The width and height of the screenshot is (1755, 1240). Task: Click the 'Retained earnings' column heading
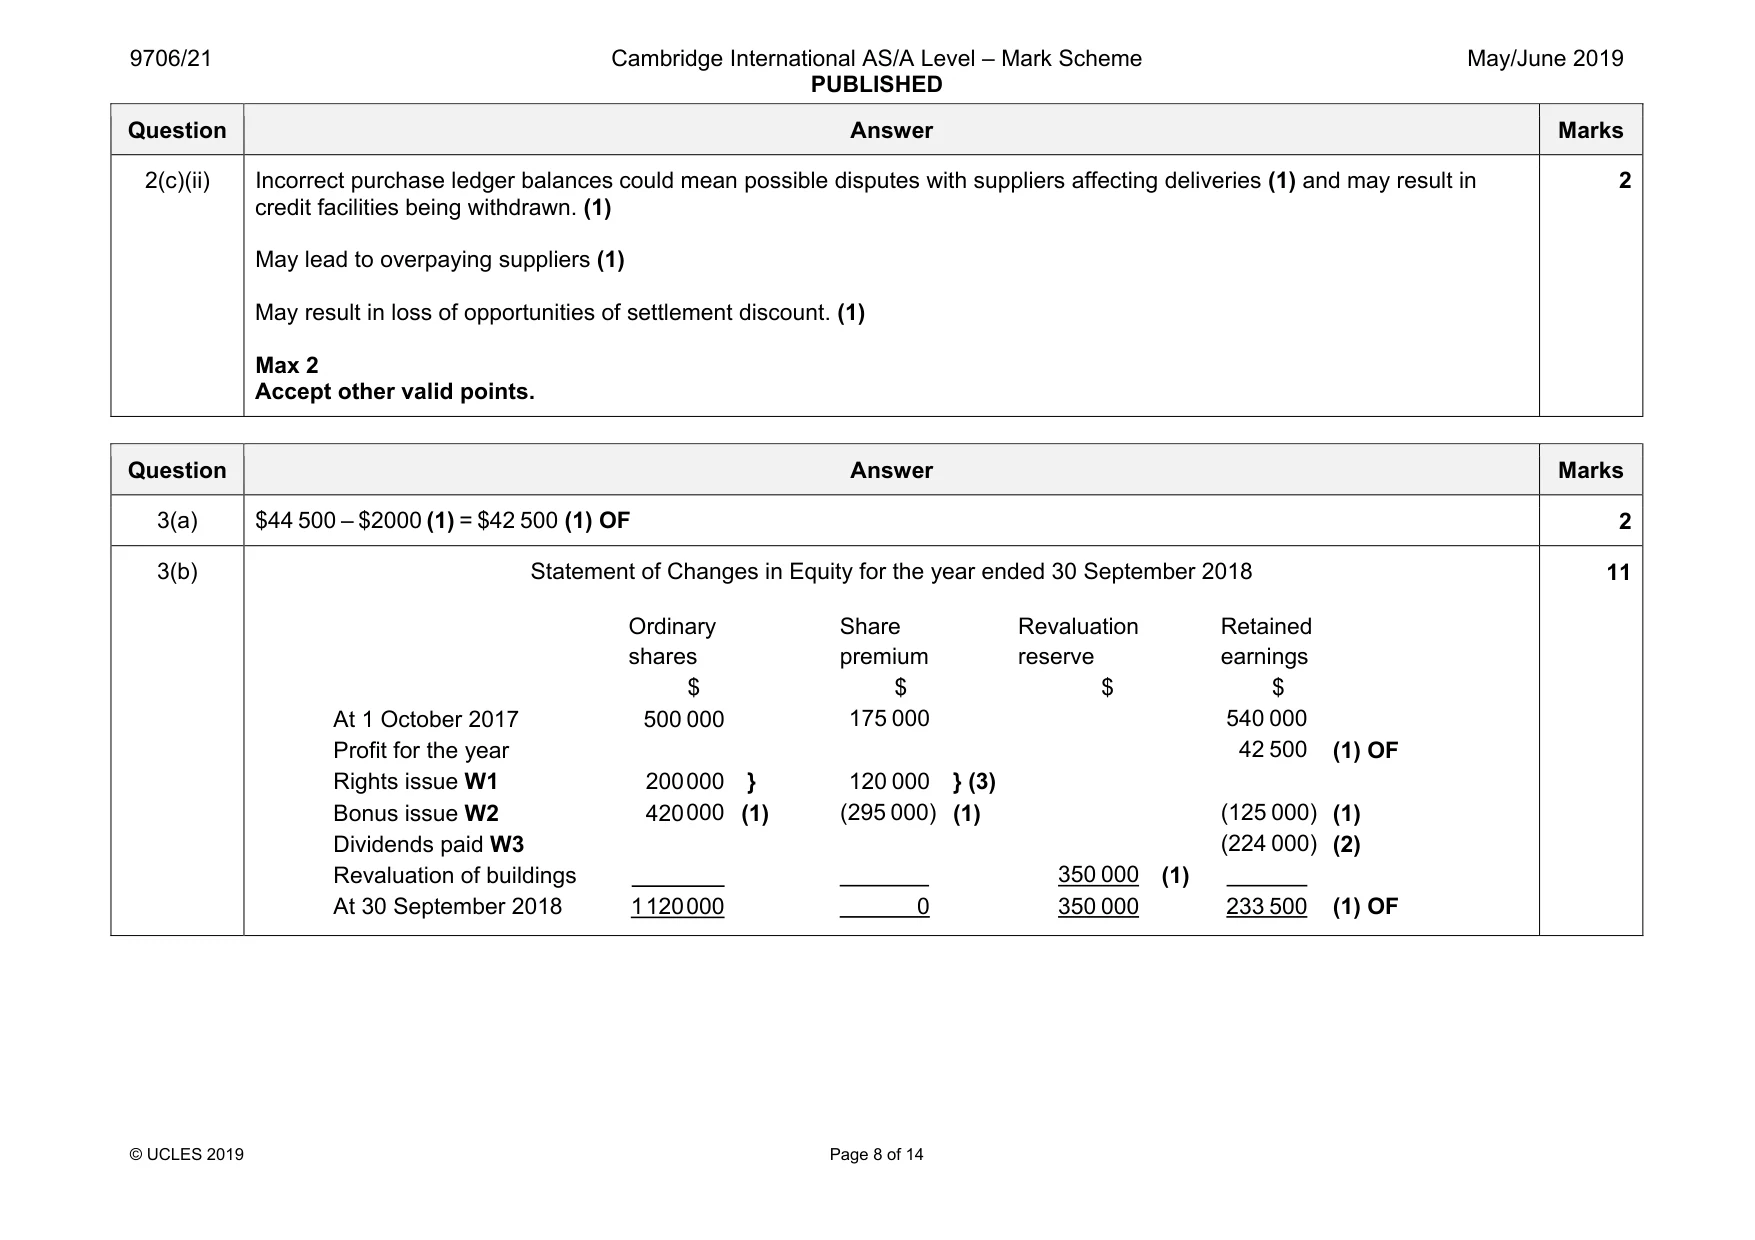[1266, 641]
